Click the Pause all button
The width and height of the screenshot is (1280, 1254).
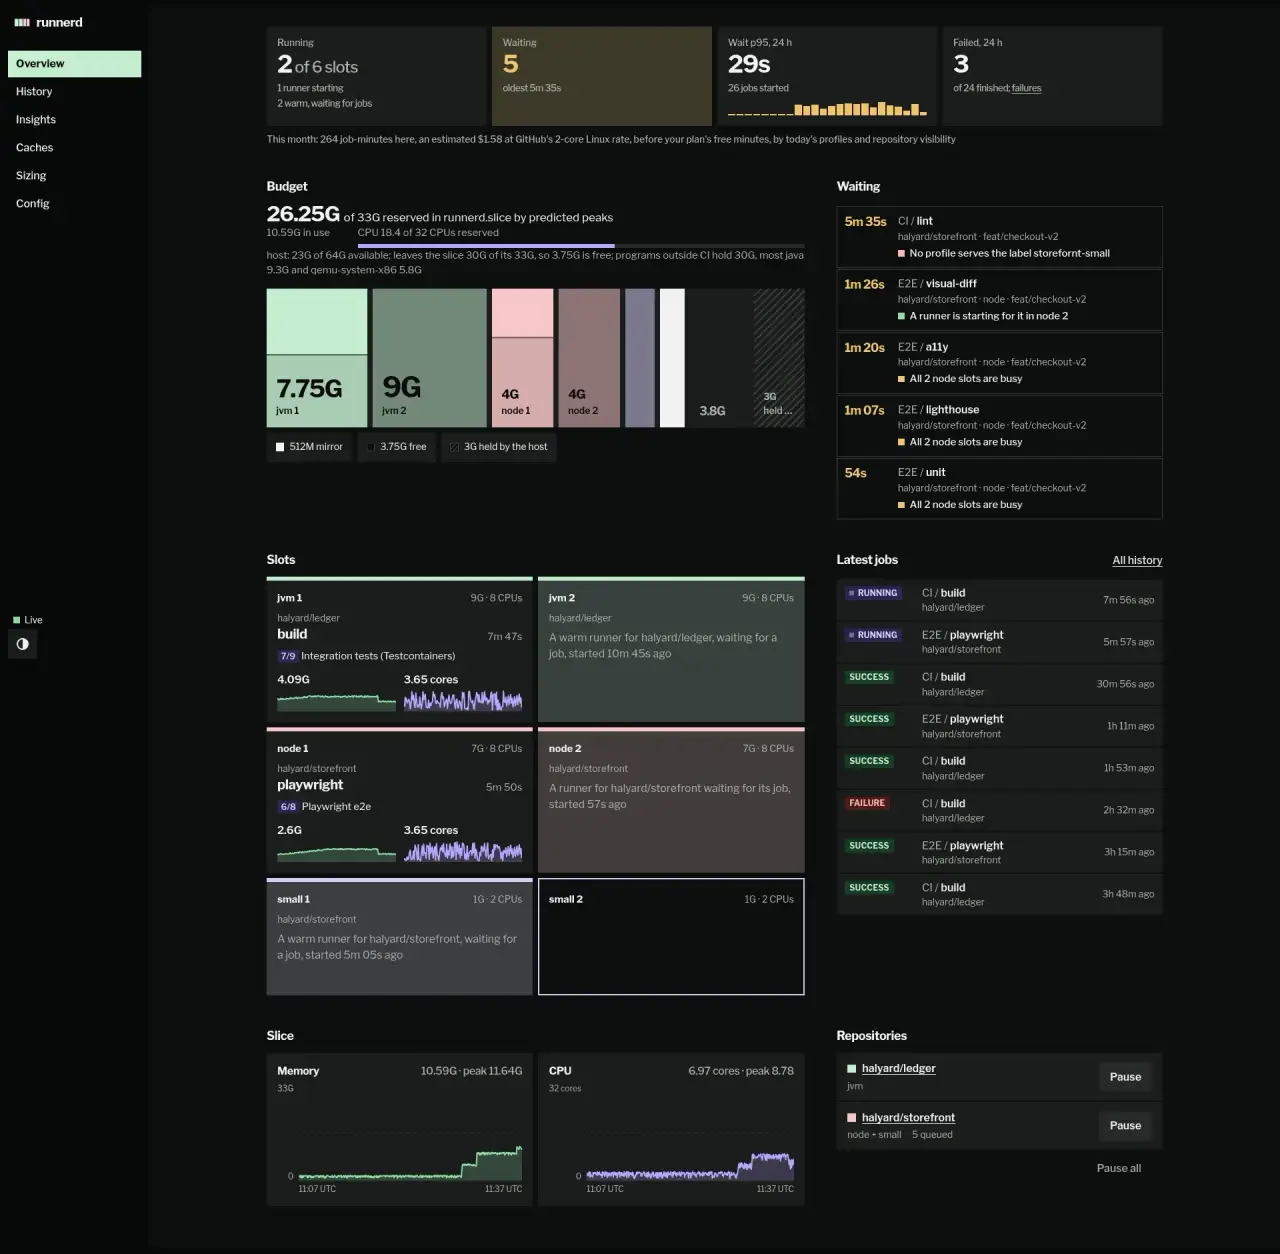pyautogui.click(x=1119, y=1168)
